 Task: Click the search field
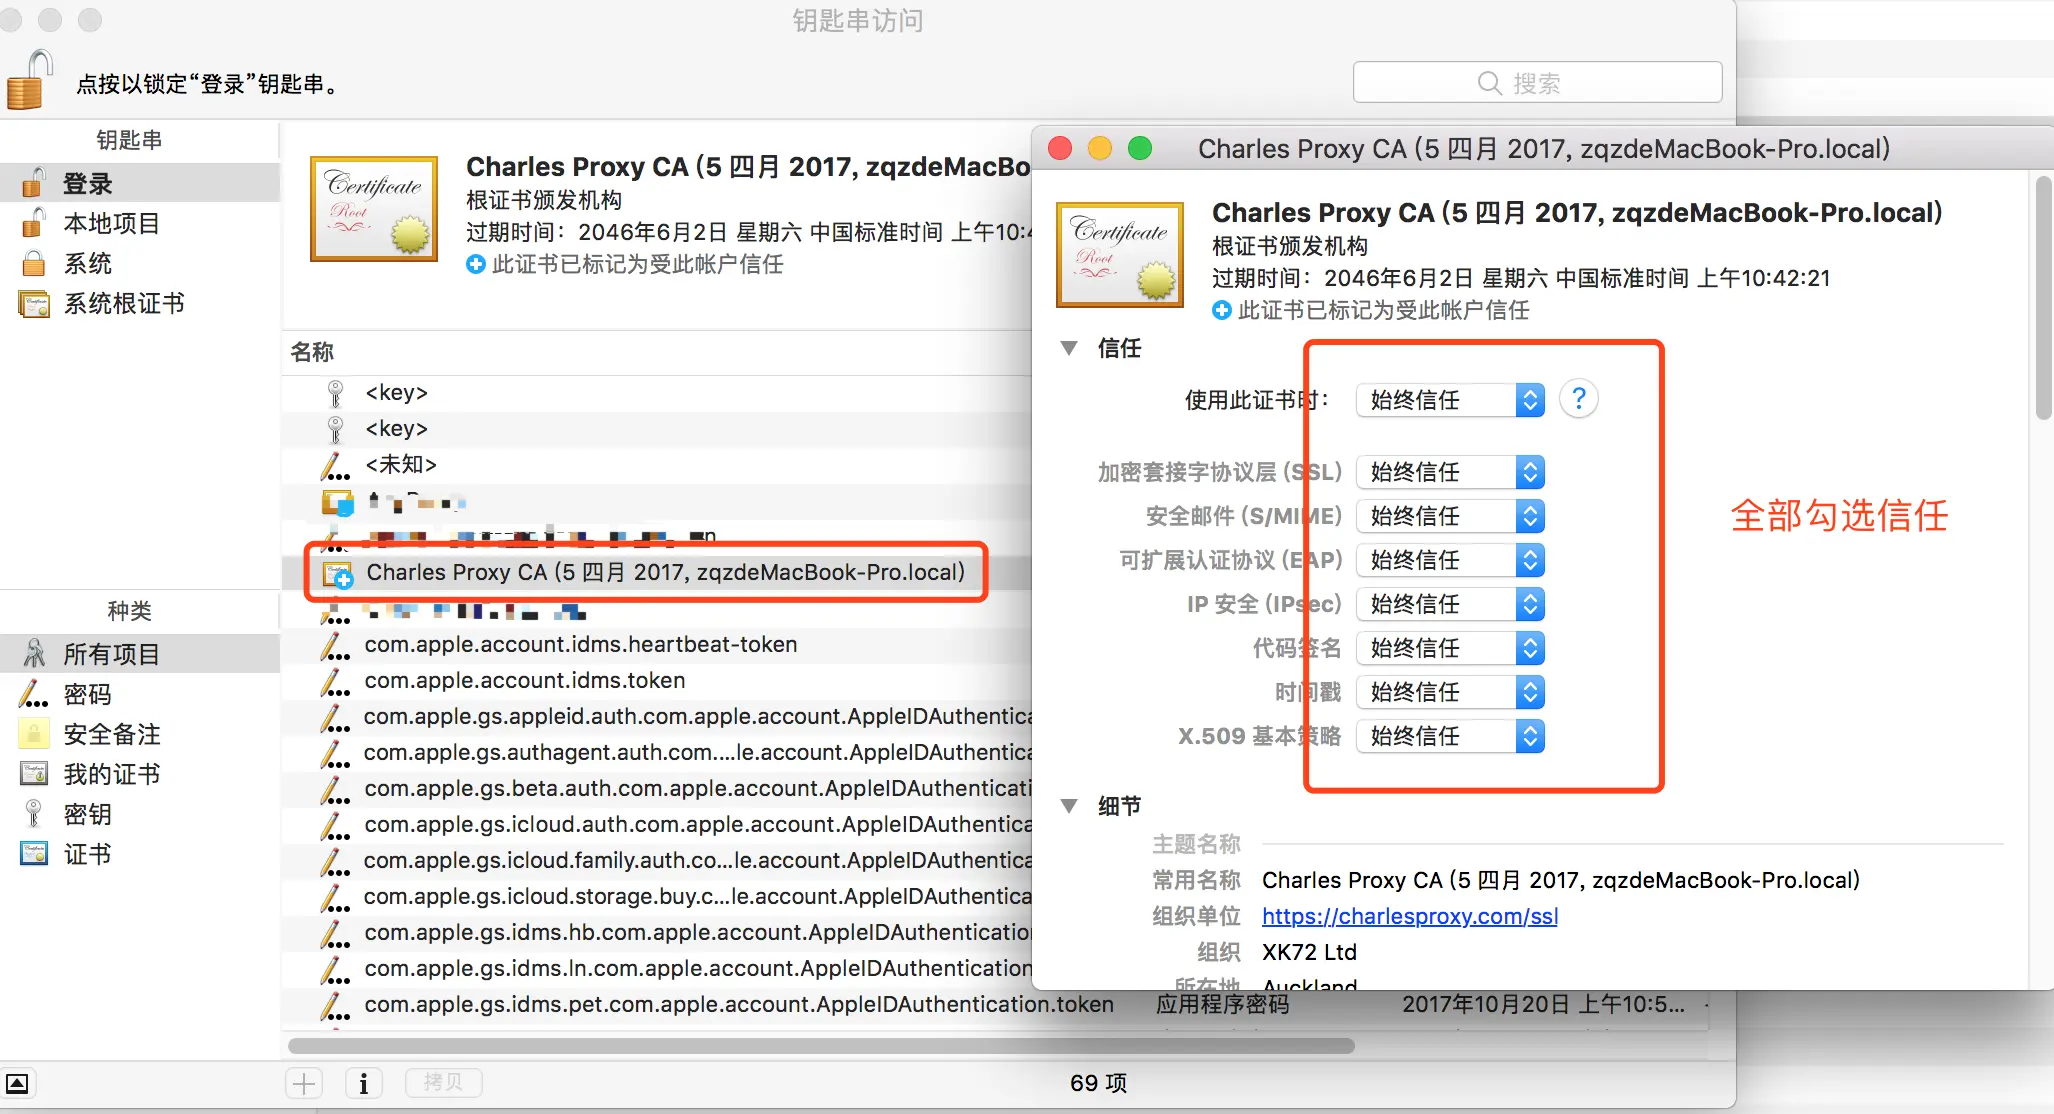tap(1537, 83)
